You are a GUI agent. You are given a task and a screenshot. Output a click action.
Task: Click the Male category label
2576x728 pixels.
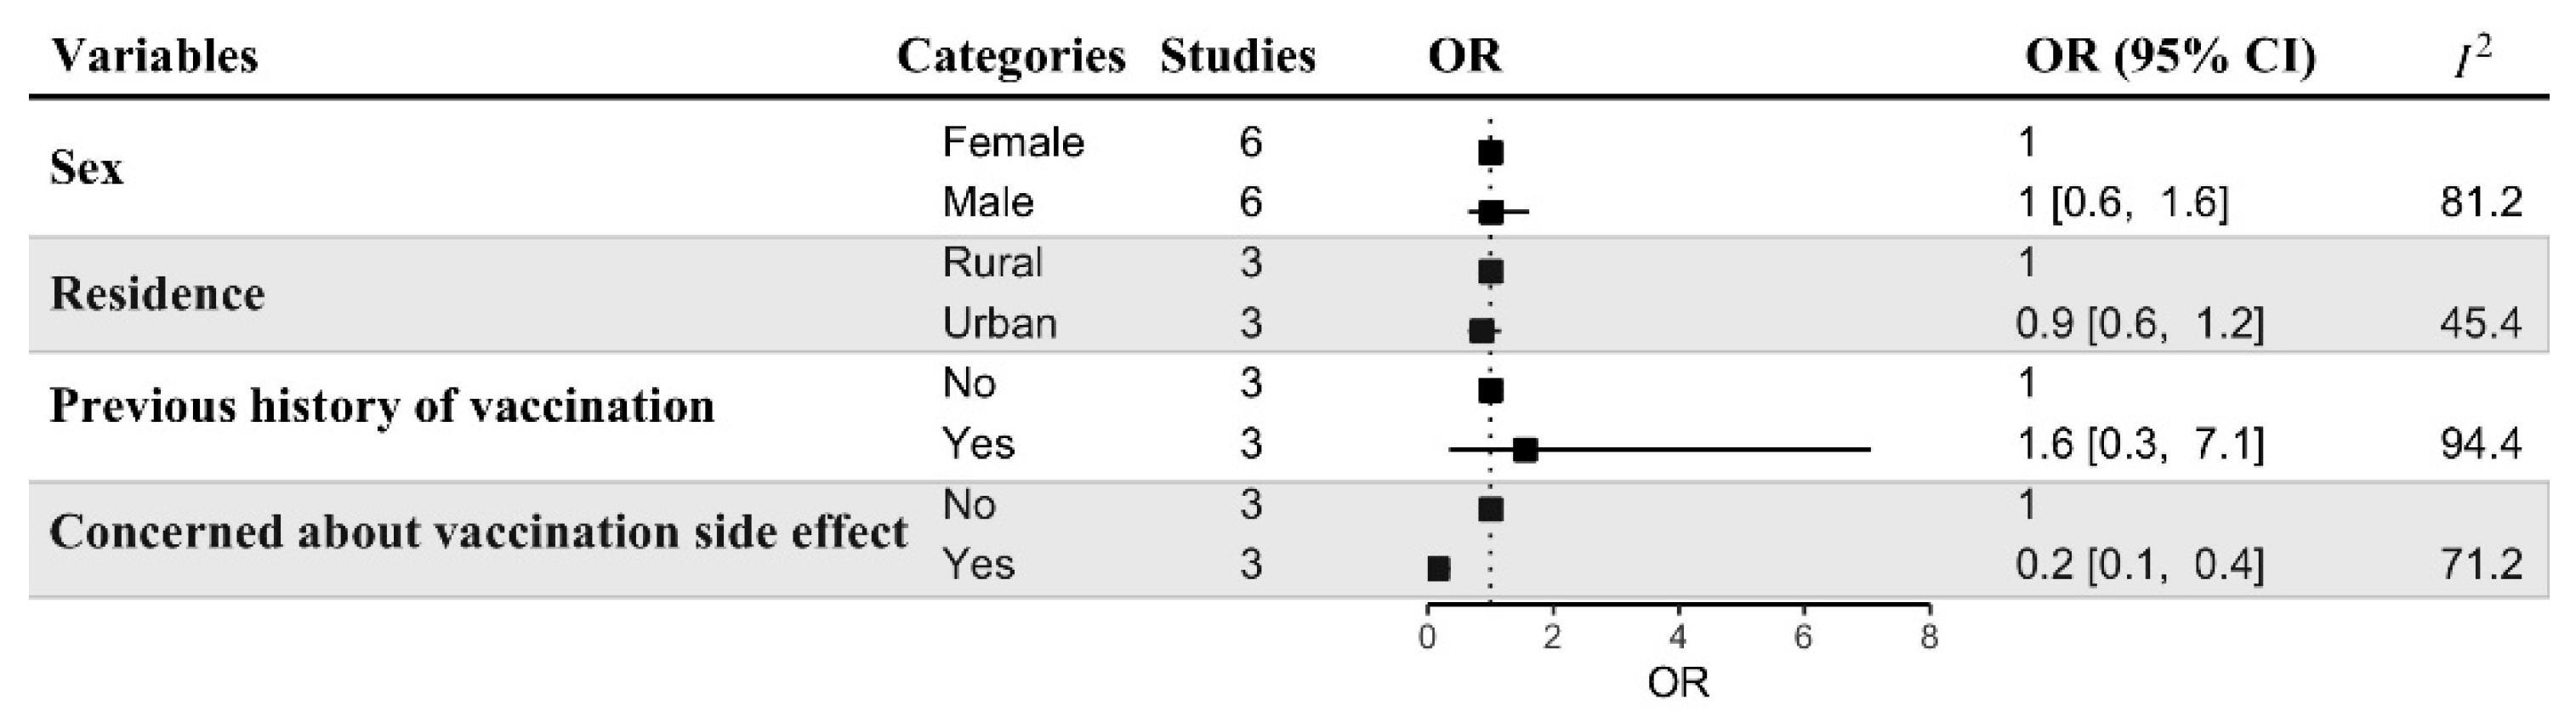click(x=988, y=203)
